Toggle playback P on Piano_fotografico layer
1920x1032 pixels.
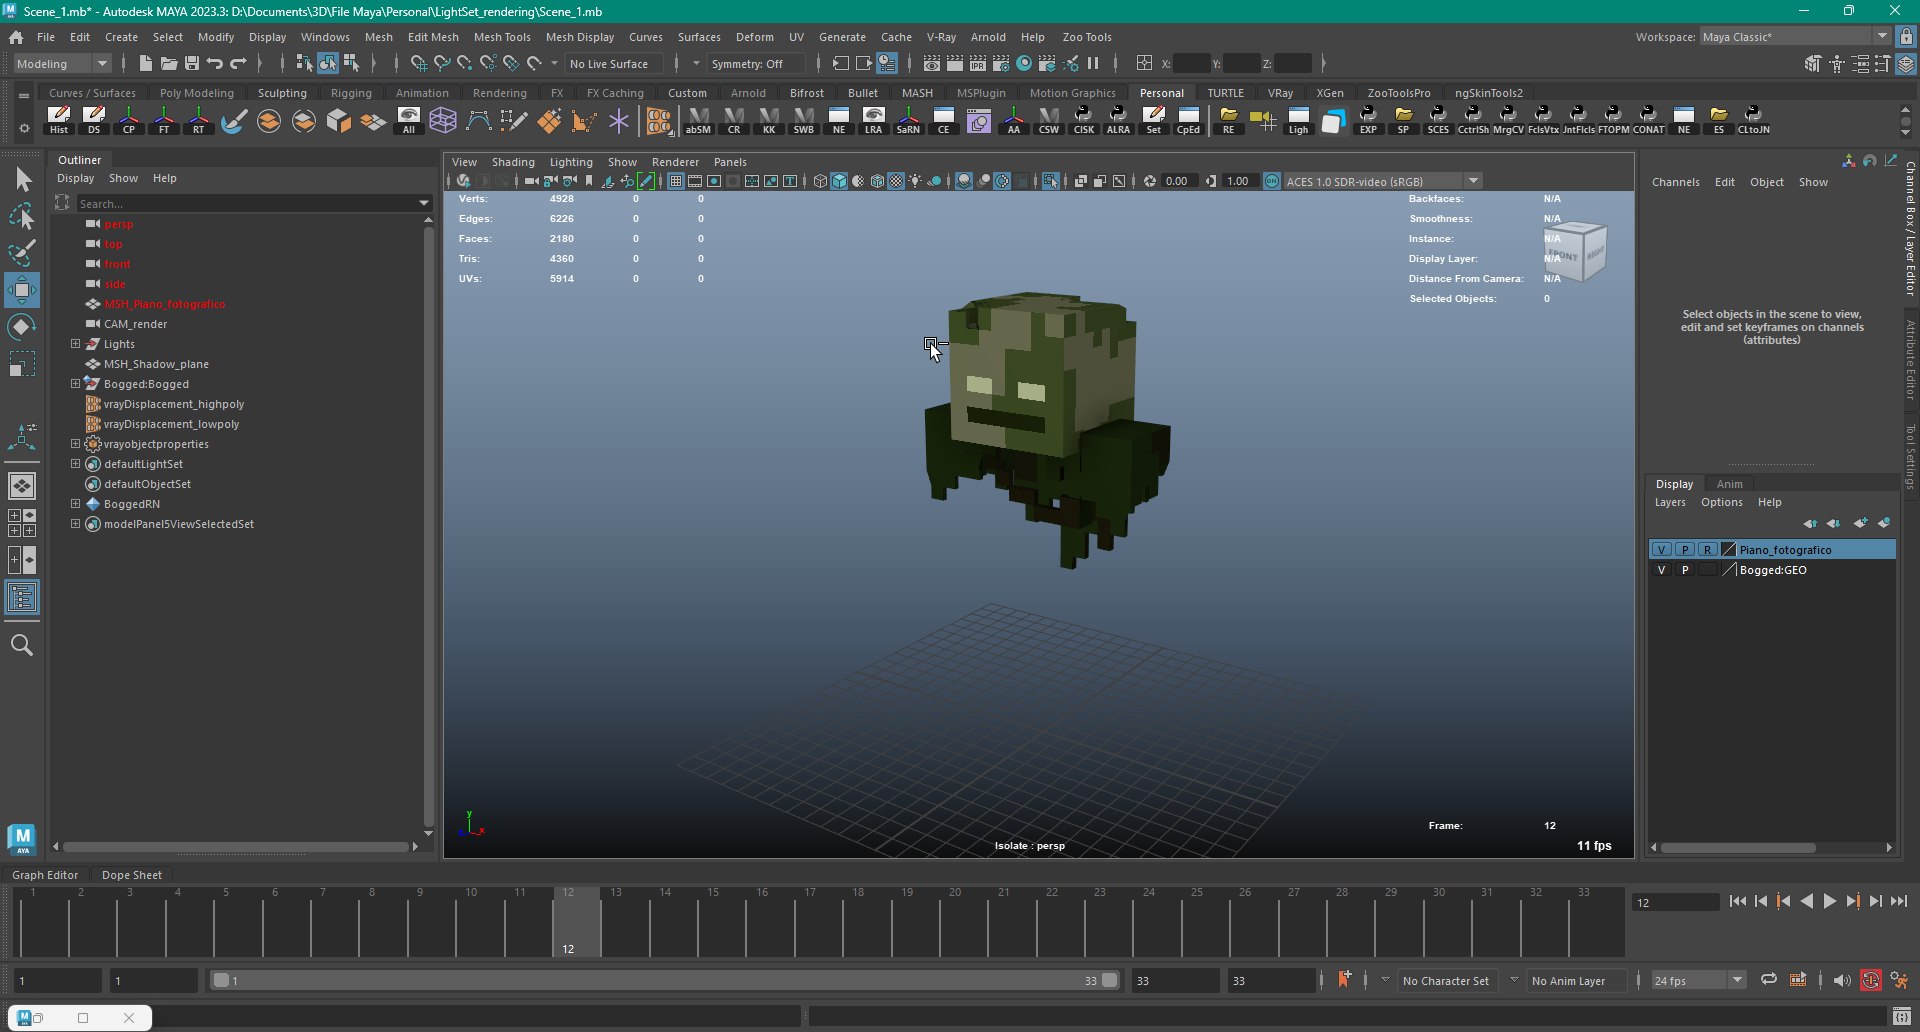1685,550
